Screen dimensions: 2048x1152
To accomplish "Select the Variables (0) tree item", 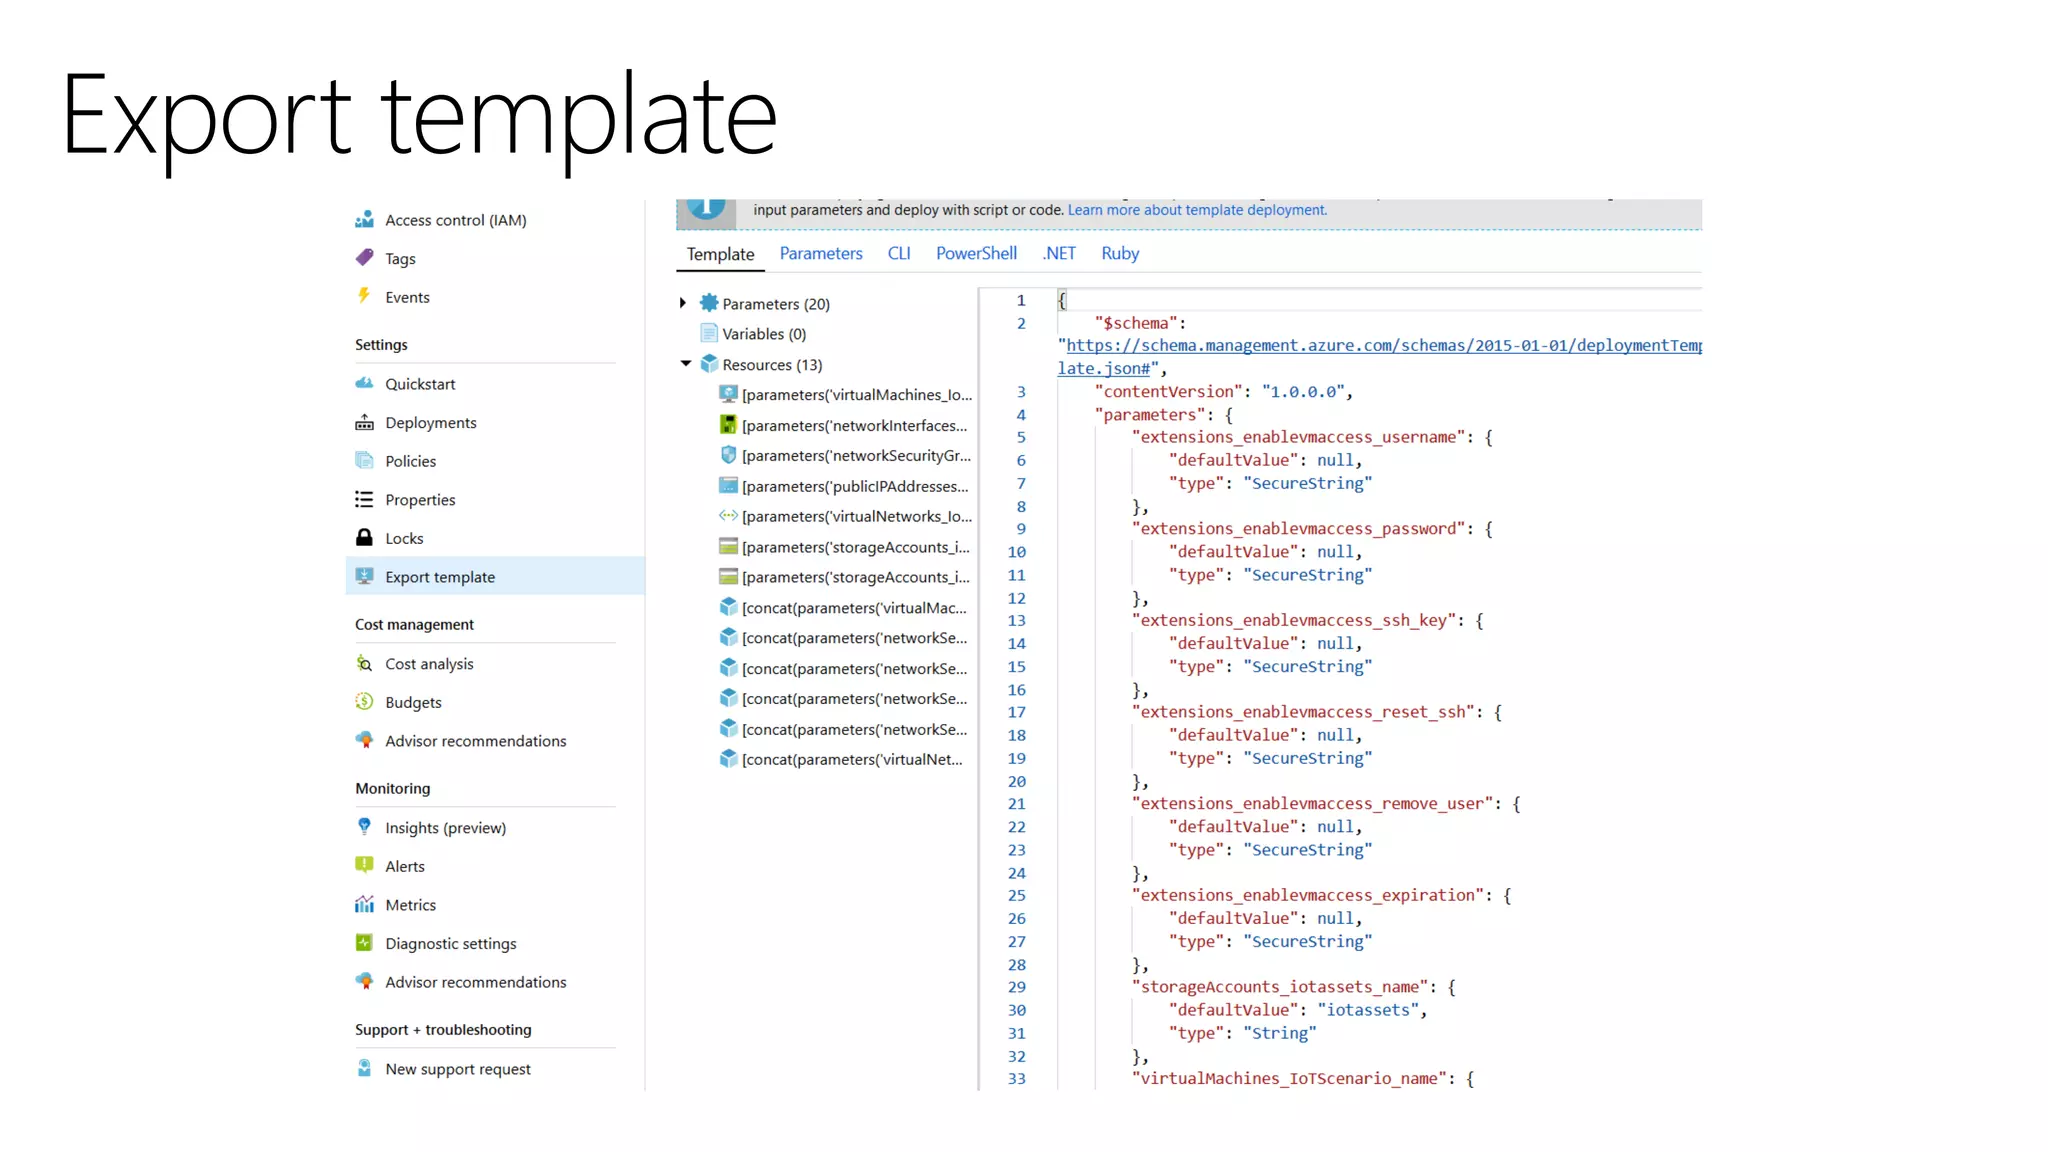I will [x=763, y=334].
